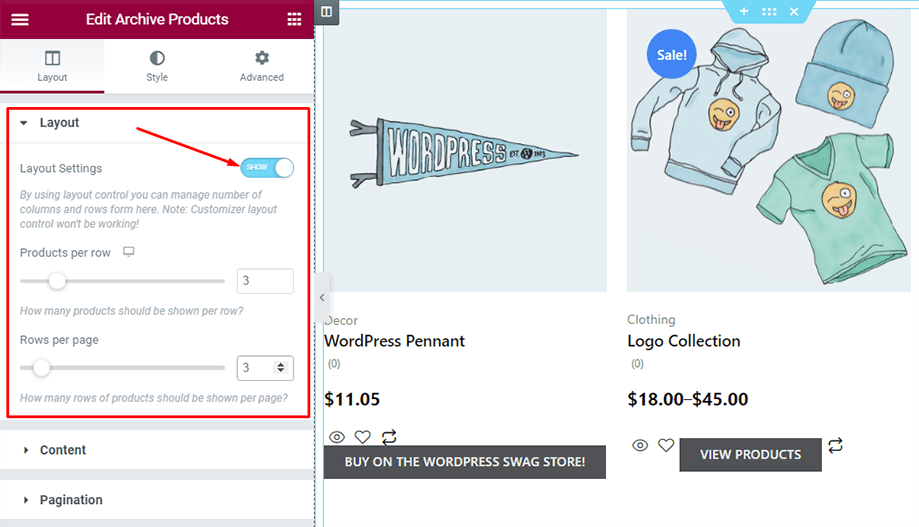Open the Elementor hamburger menu
The image size is (919, 527).
click(x=20, y=19)
